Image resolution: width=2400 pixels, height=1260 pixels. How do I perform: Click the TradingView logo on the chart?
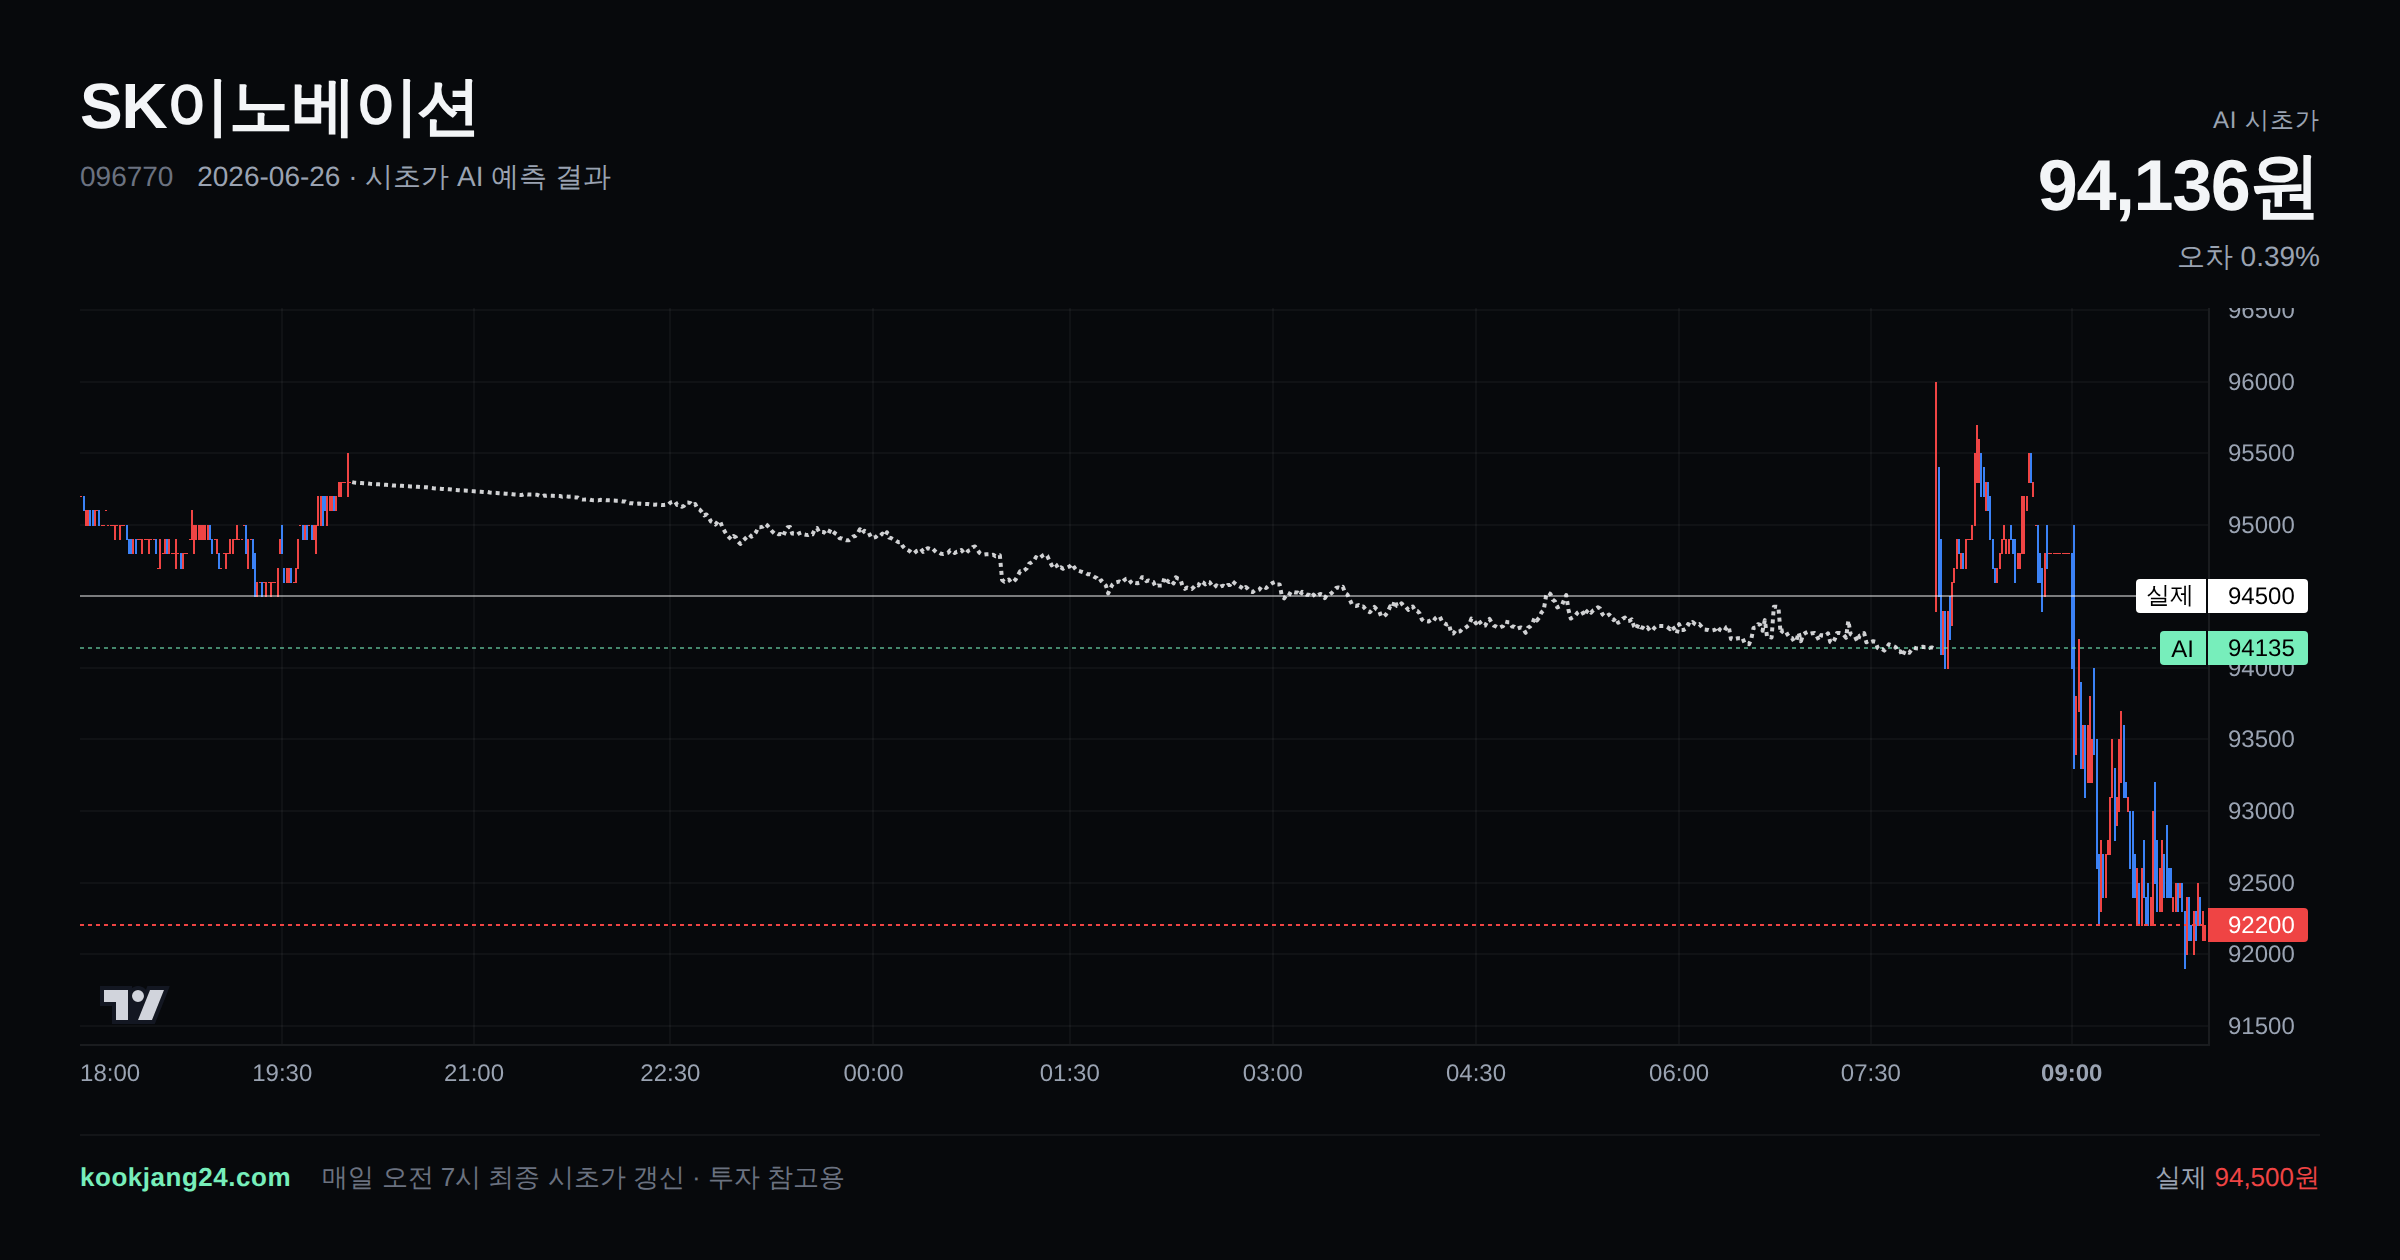coord(133,1004)
